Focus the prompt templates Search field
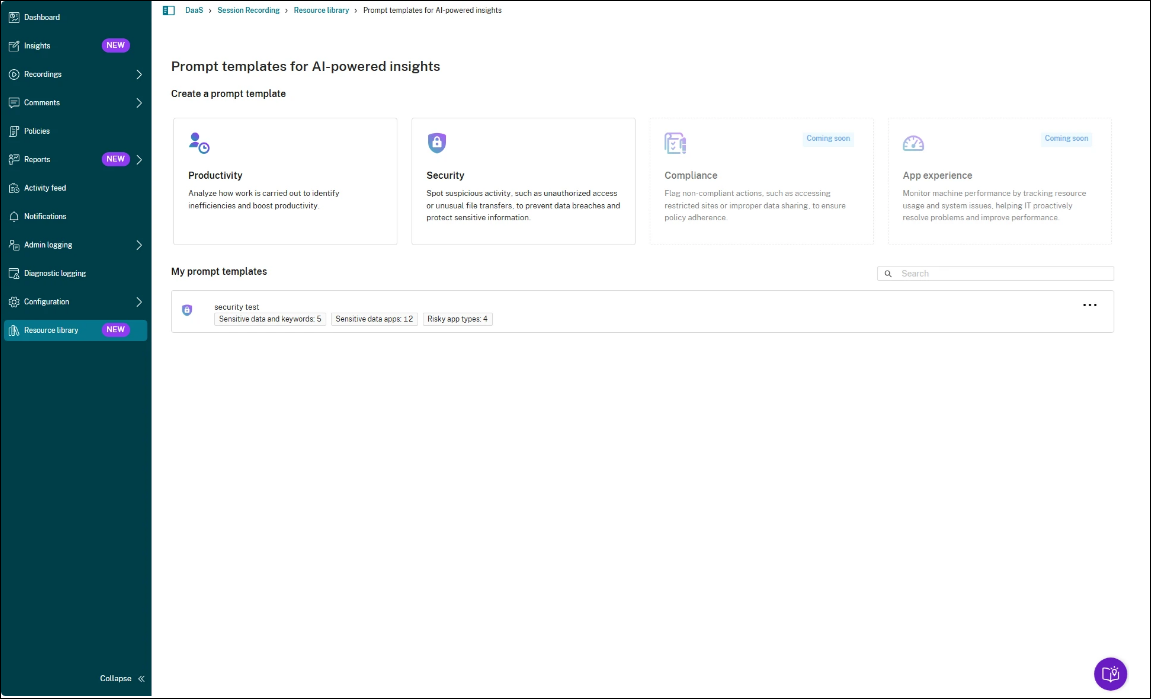The height and width of the screenshot is (699, 1151). click(x=995, y=274)
